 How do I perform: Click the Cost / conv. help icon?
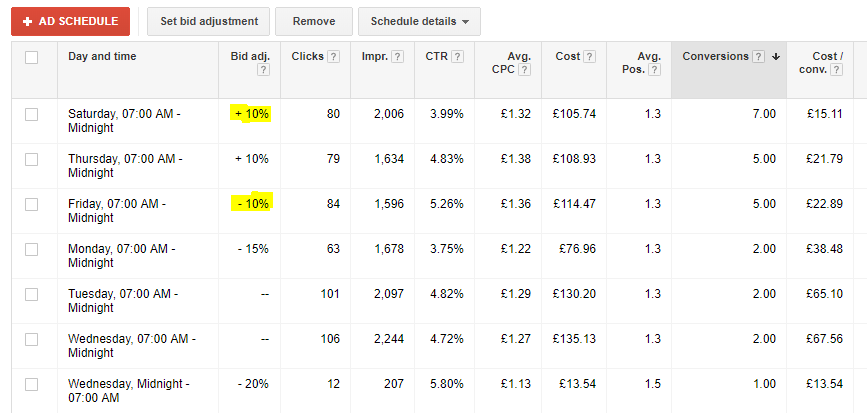837,70
